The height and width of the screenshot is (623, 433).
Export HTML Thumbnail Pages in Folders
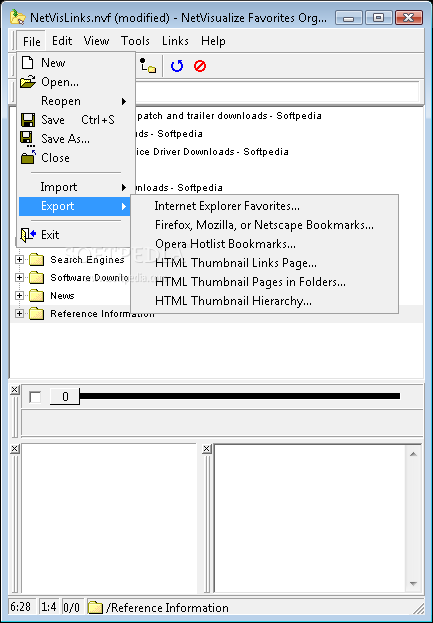[265, 282]
